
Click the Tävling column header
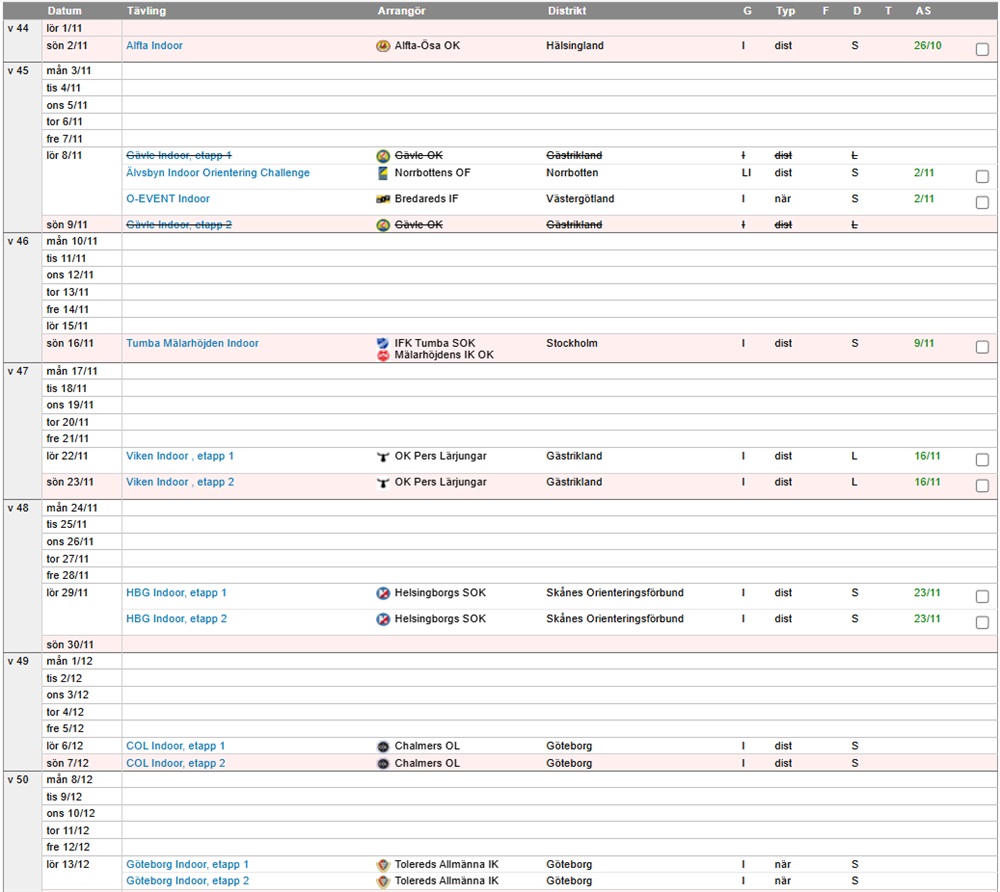tap(146, 11)
